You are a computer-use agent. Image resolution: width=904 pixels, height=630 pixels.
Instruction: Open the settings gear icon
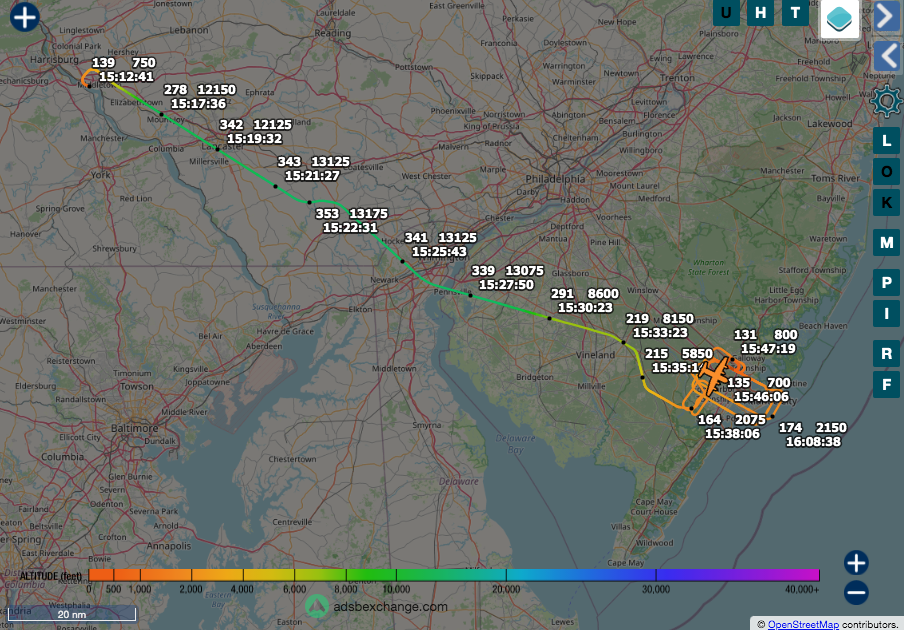886,101
